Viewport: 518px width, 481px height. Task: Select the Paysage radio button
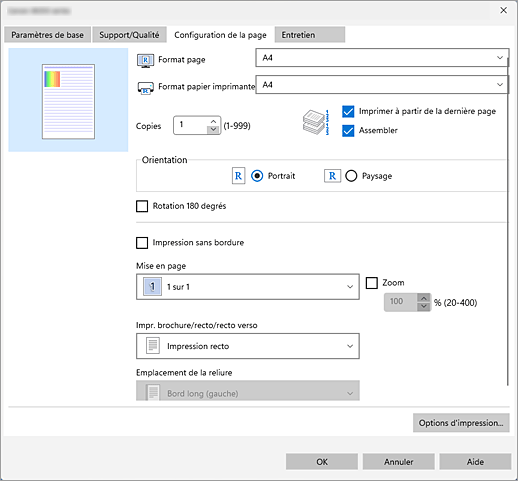click(x=351, y=176)
